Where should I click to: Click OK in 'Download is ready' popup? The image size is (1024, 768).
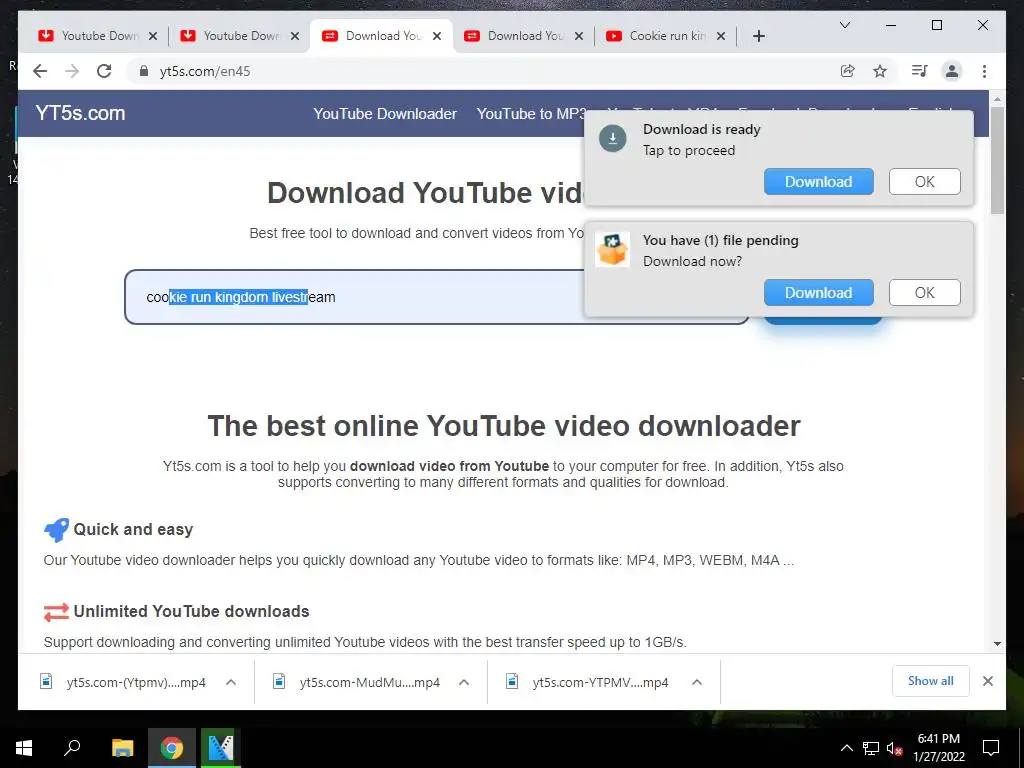click(x=925, y=182)
